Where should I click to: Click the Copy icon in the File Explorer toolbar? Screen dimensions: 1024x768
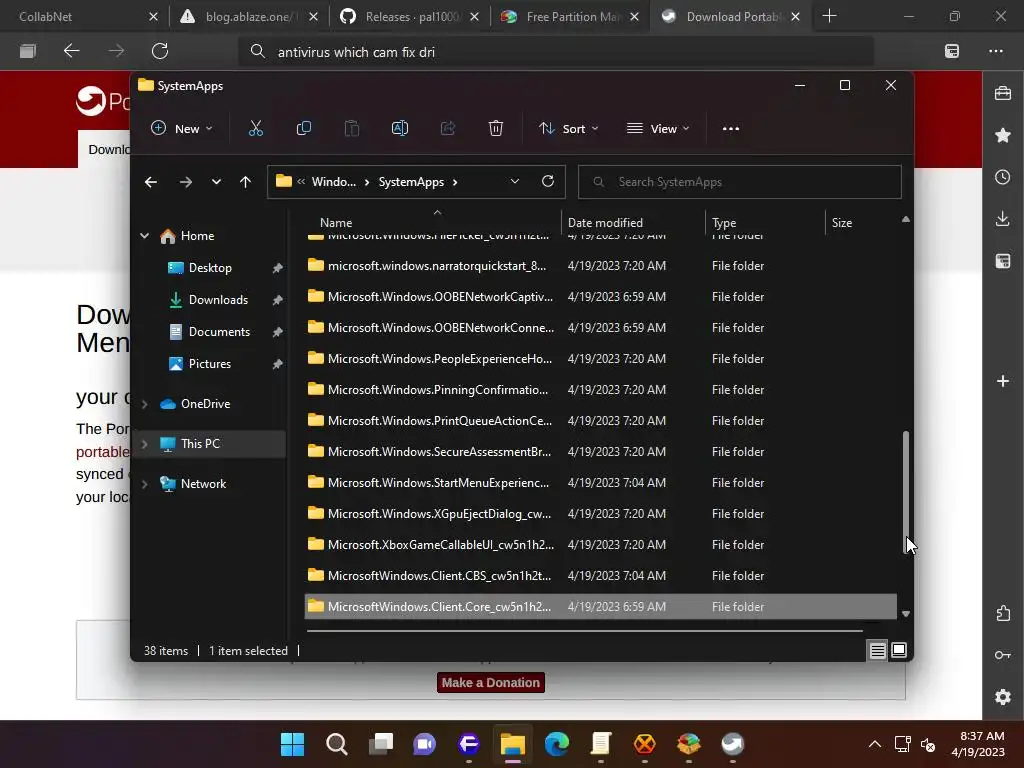304,129
